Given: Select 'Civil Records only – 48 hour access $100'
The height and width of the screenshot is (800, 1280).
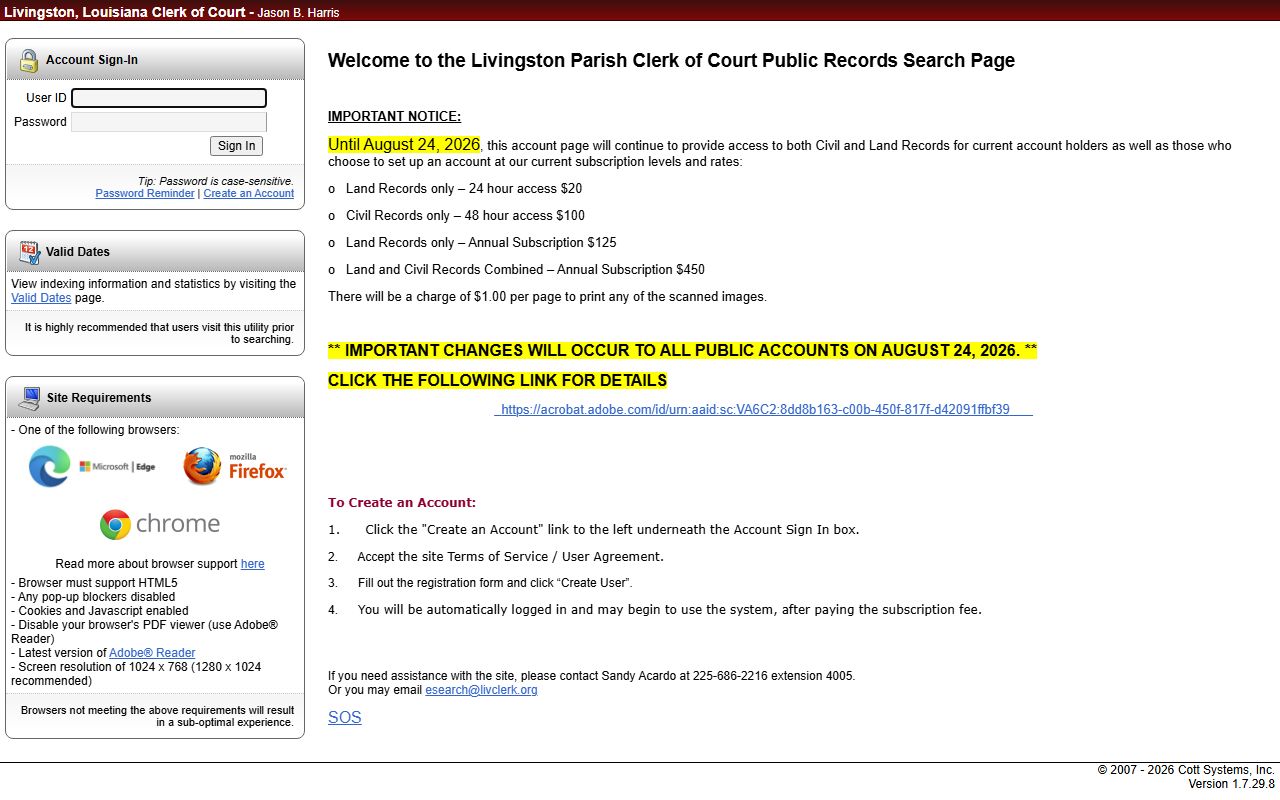Looking at the screenshot, I should [x=465, y=216].
